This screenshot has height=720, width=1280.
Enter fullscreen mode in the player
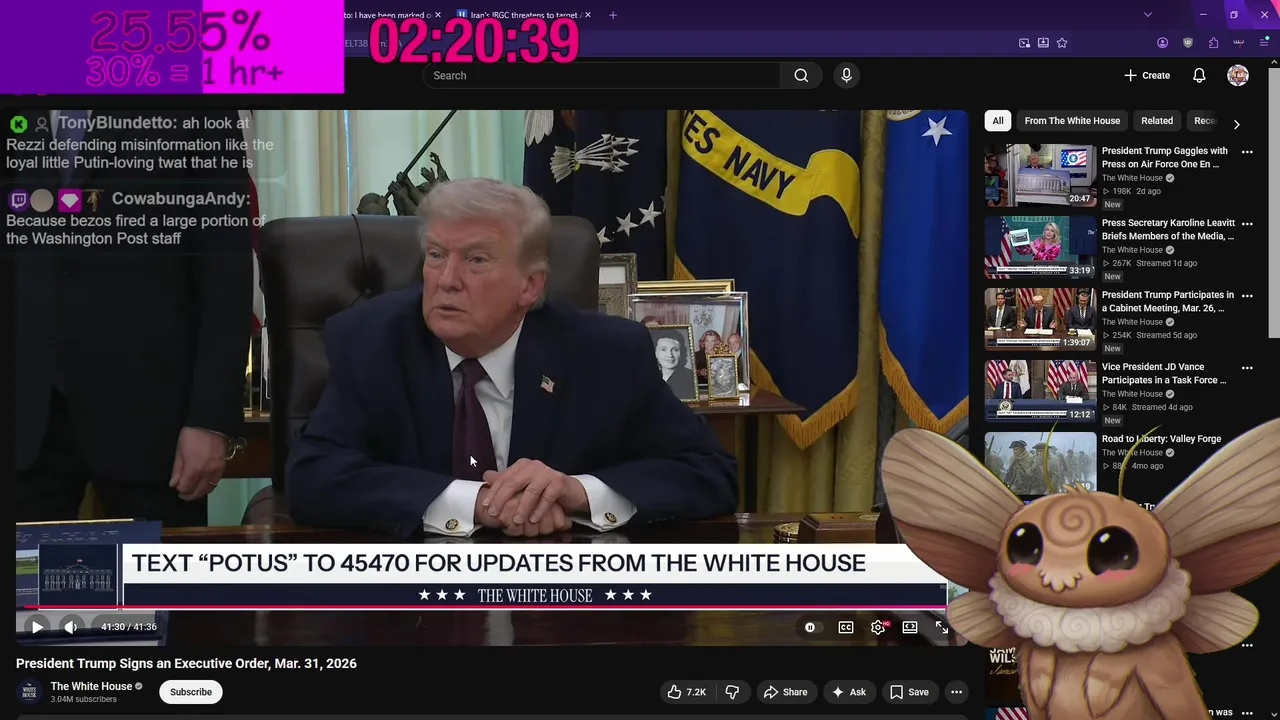pos(941,627)
